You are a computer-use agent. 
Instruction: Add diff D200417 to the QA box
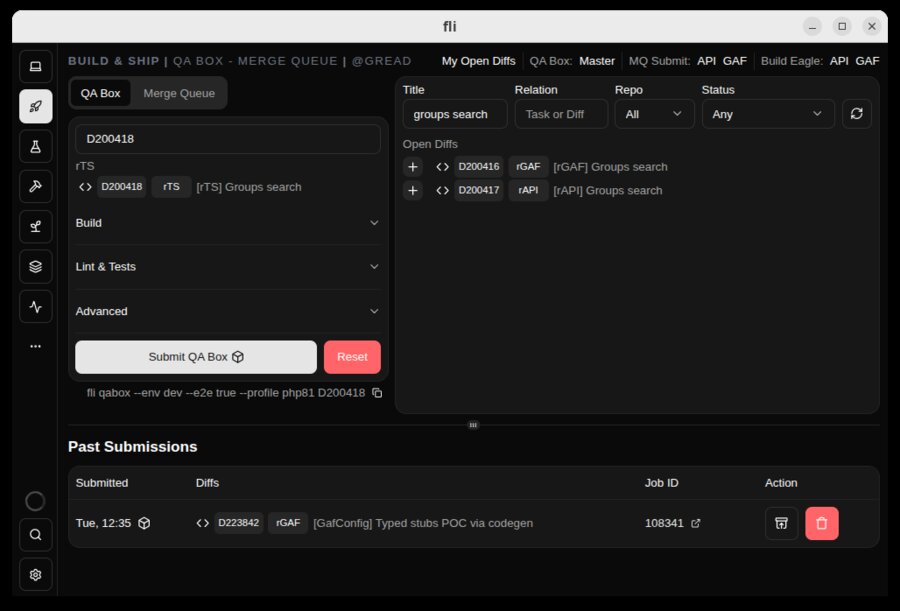pos(413,190)
